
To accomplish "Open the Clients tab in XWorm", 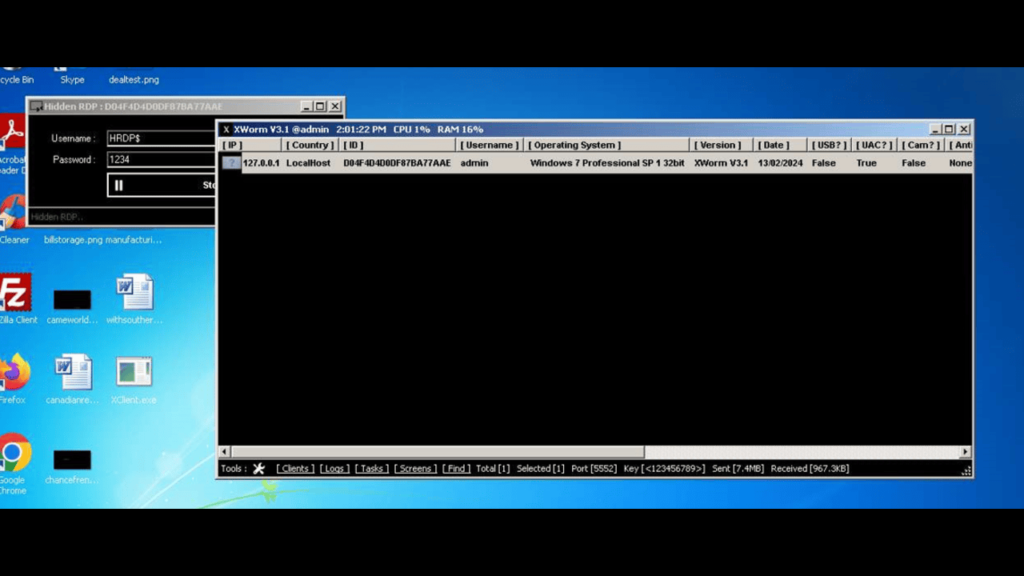I will pyautogui.click(x=295, y=468).
